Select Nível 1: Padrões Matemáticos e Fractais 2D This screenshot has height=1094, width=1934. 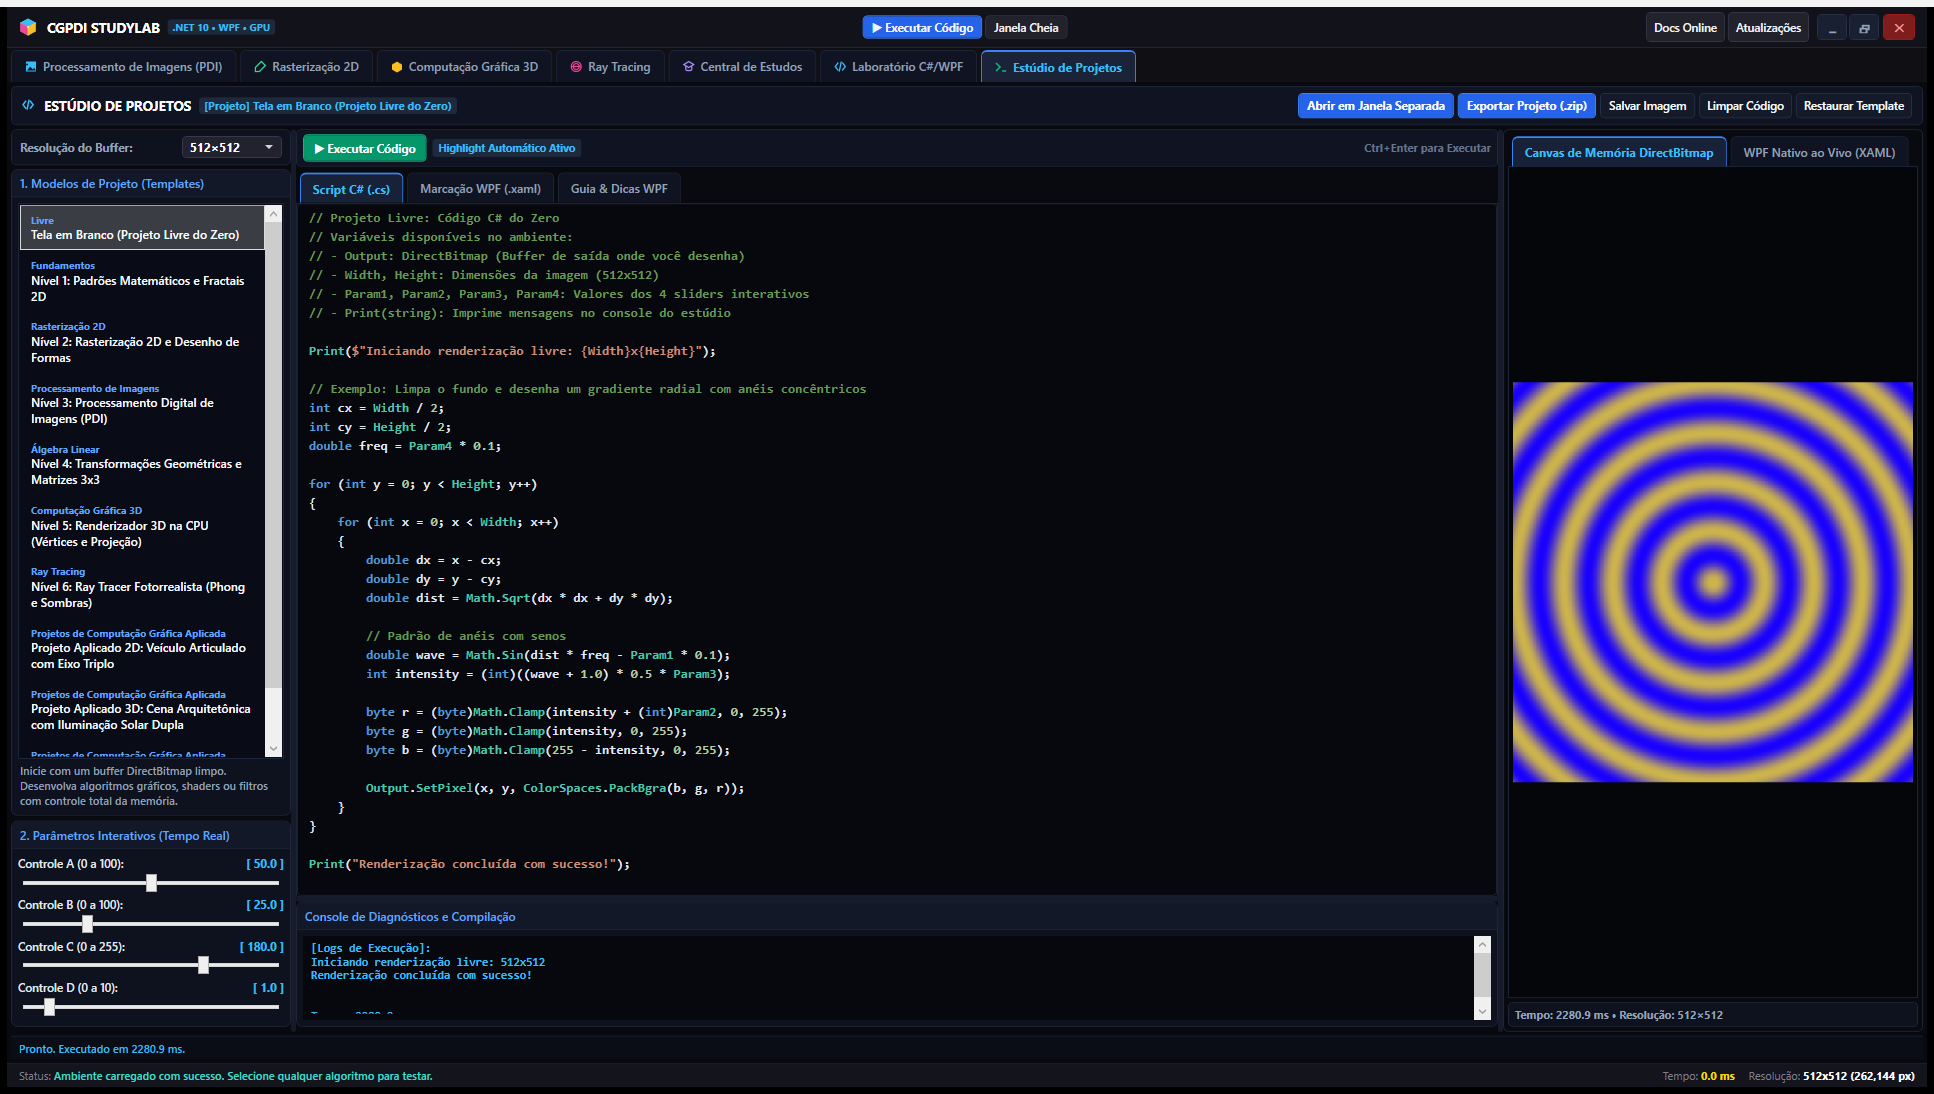(142, 281)
